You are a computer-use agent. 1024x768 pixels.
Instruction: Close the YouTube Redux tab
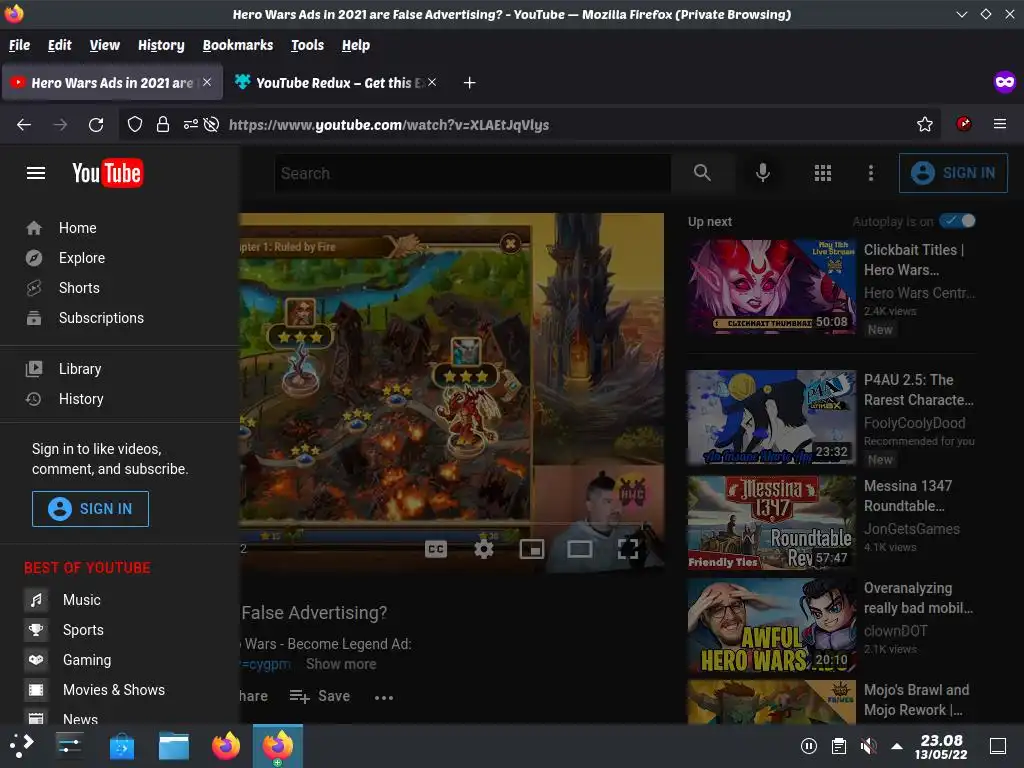[432, 82]
